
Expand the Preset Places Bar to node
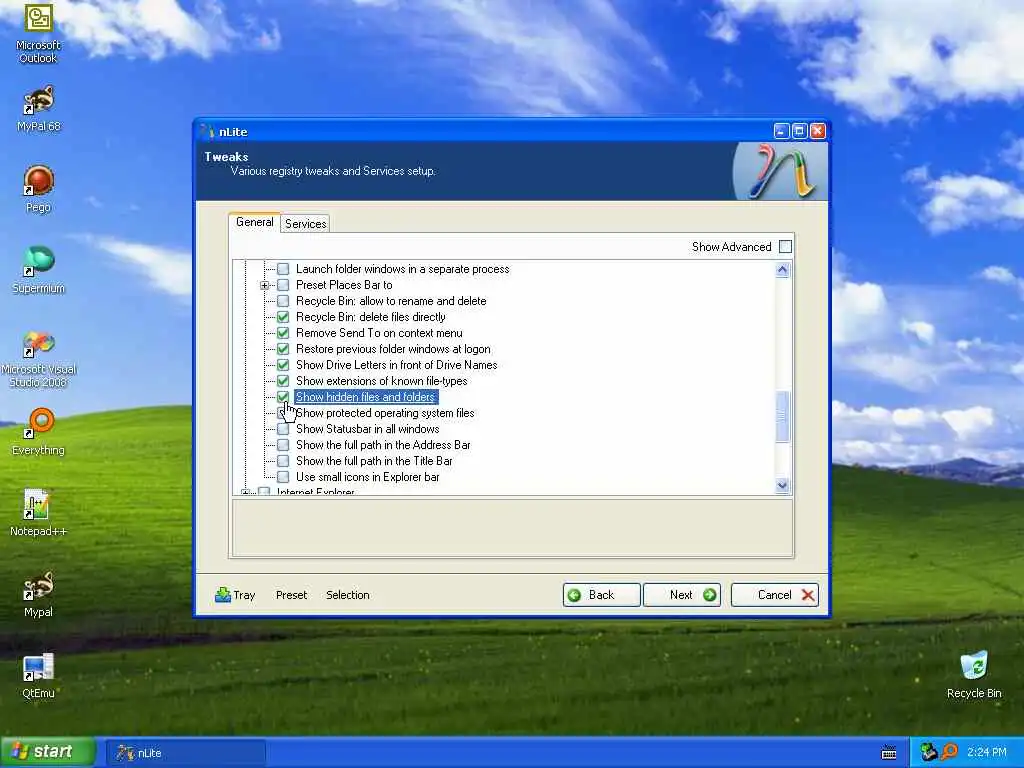click(x=264, y=285)
